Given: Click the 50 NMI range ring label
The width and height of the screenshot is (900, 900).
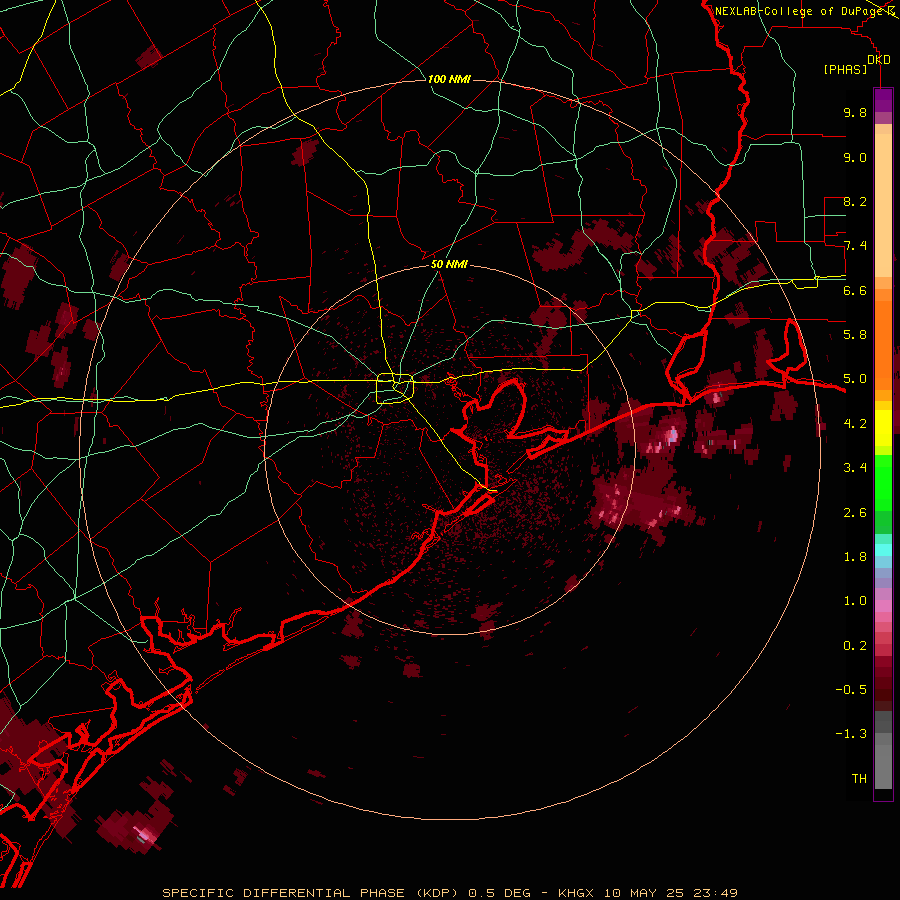Looking at the screenshot, I should pos(449,264).
